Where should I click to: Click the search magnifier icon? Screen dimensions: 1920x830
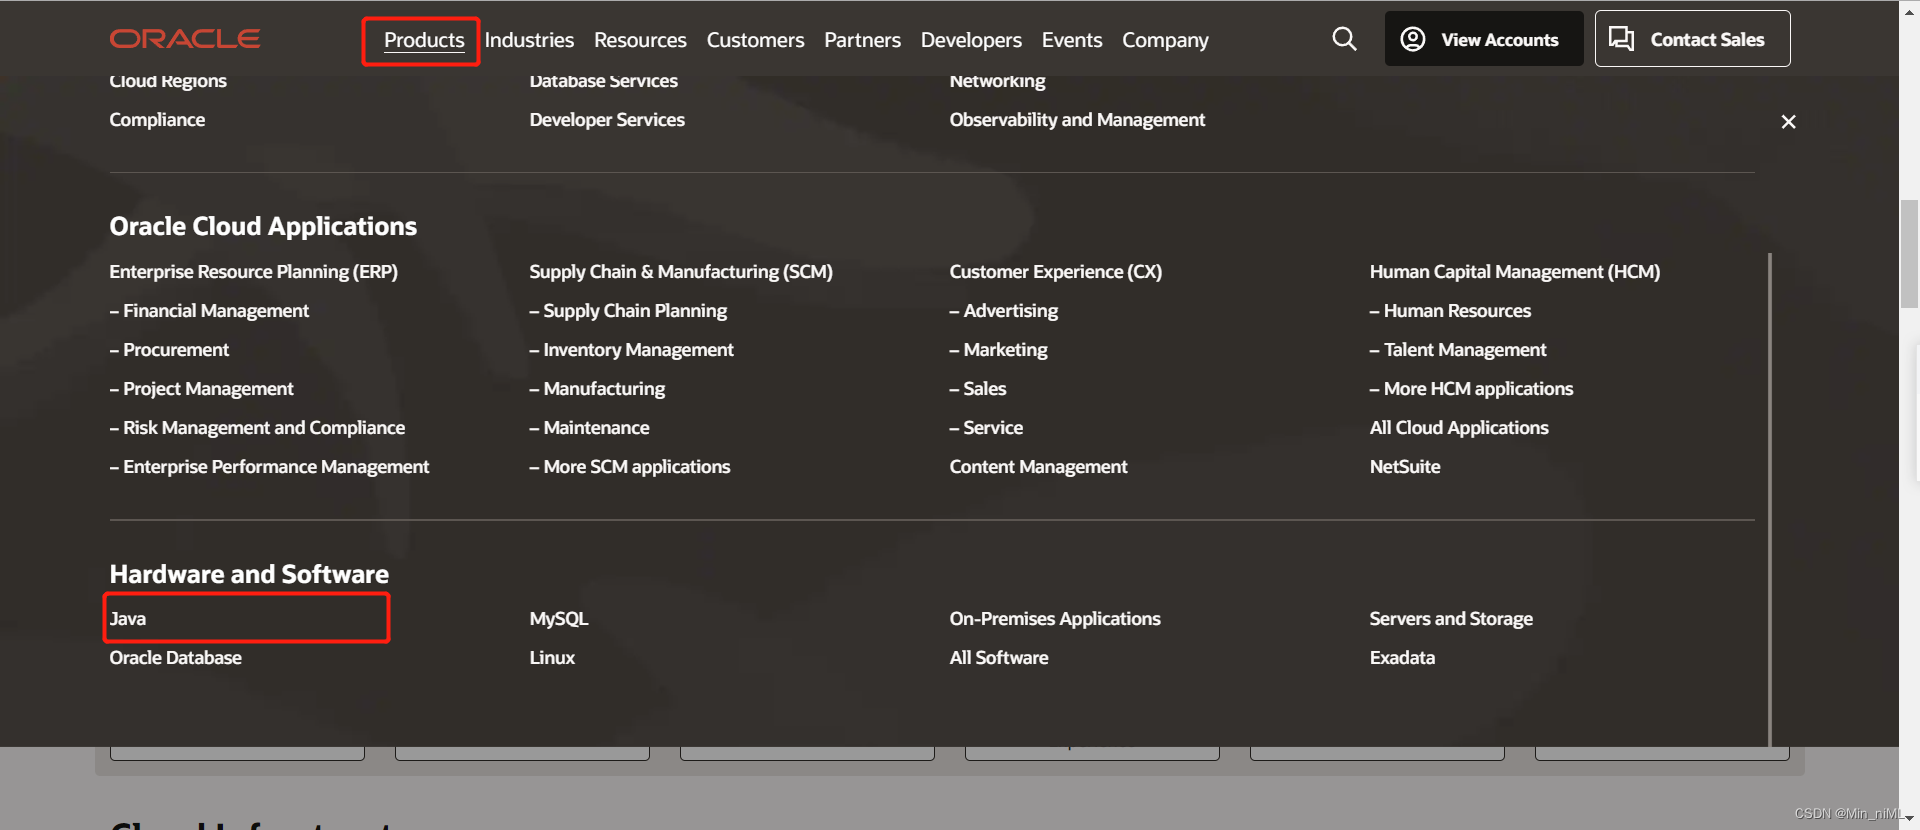pos(1344,39)
